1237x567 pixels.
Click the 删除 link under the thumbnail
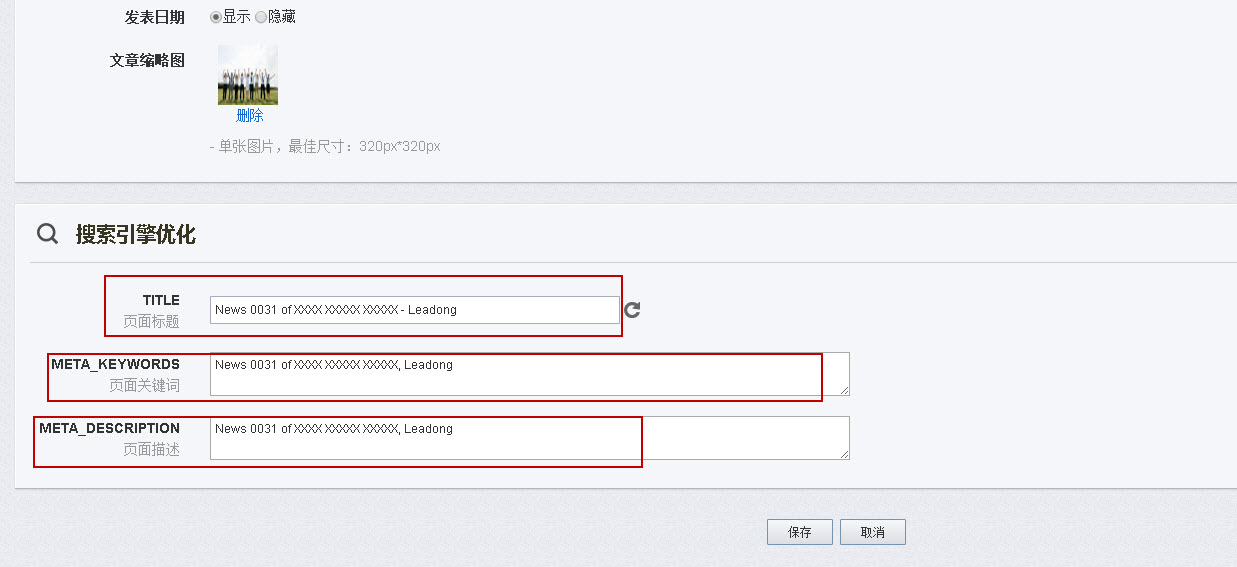(x=249, y=115)
